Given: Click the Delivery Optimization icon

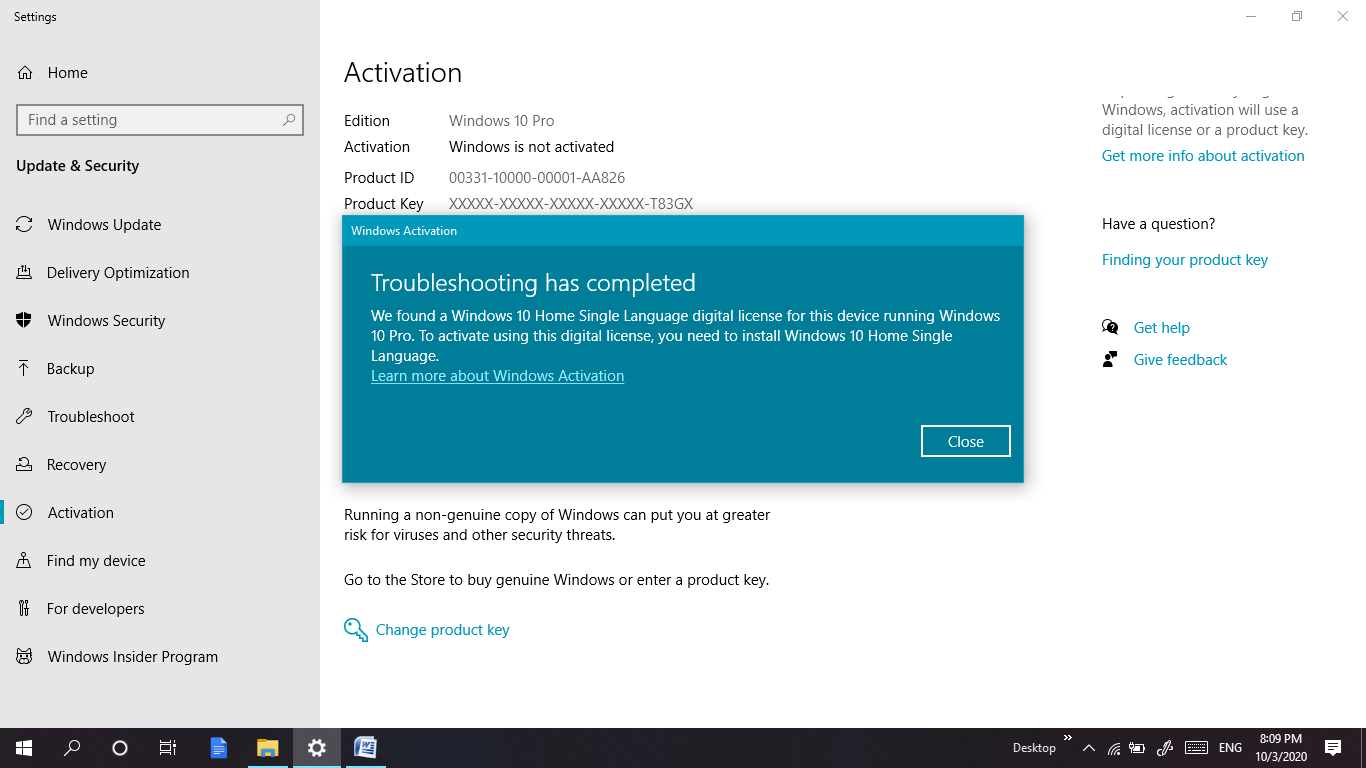Looking at the screenshot, I should [x=24, y=273].
